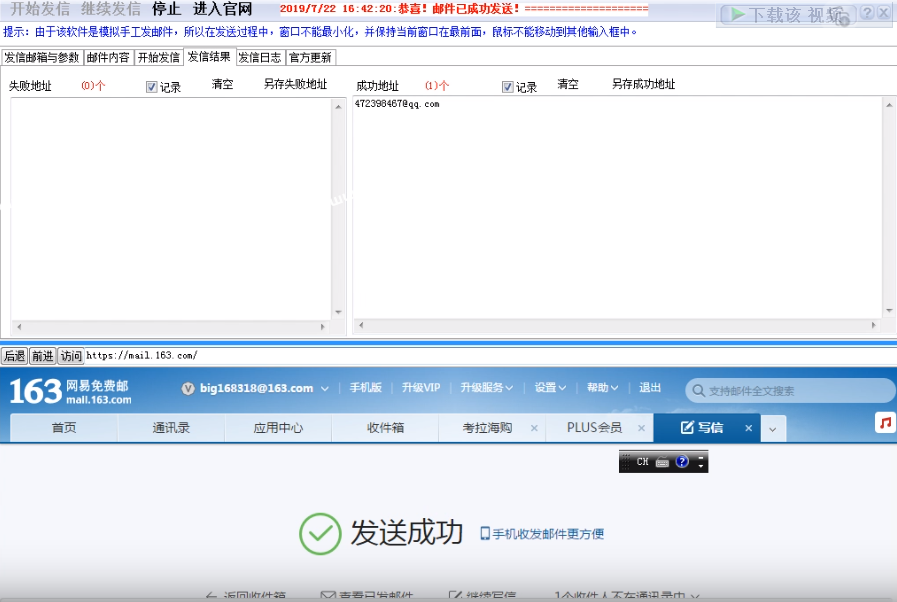
Task: Click the 退出 logout link
Action: coord(650,387)
